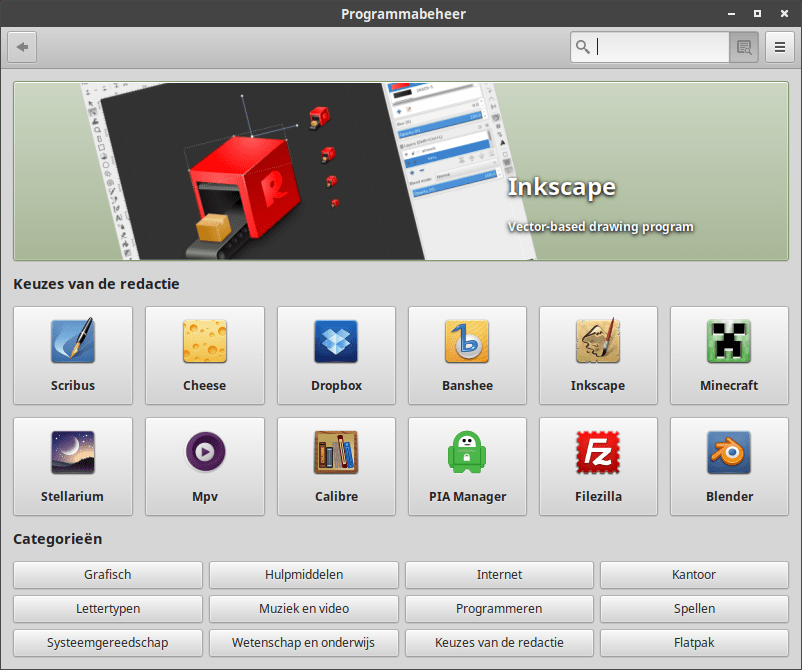Browse the Systeemgereedschap category
Viewport: 802px width, 670px height.
(x=108, y=643)
